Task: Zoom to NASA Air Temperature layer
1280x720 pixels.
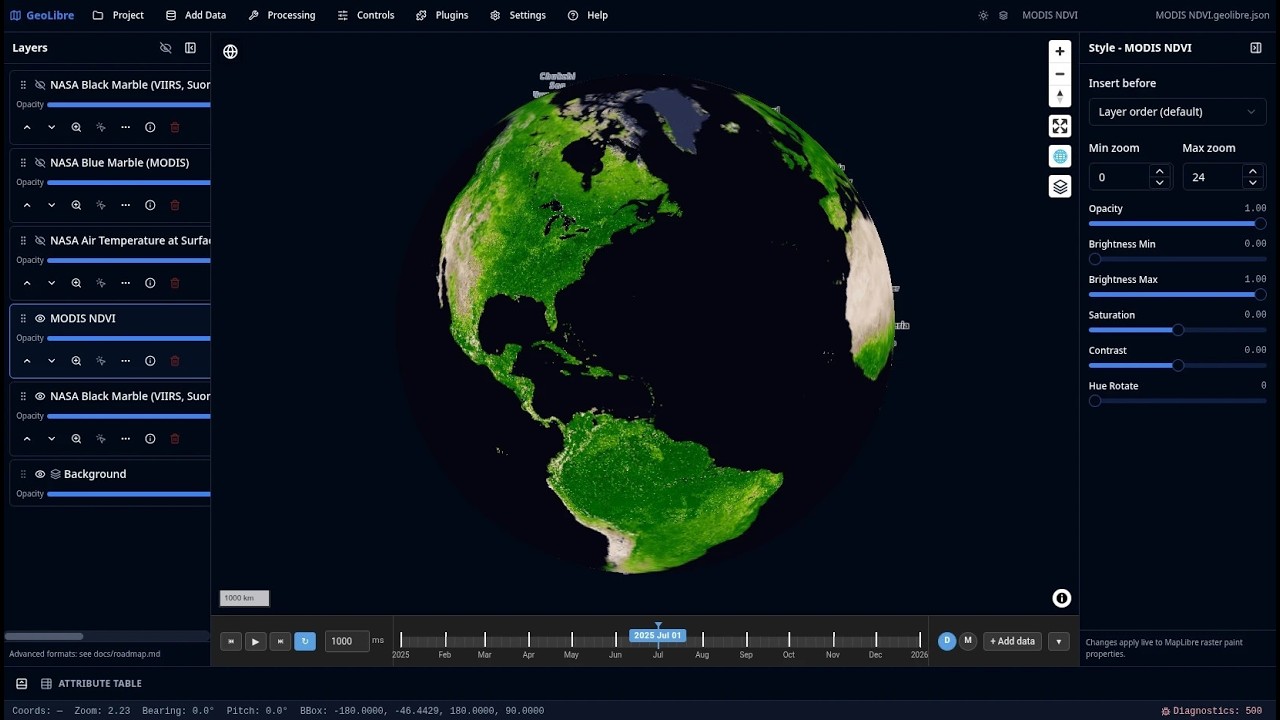Action: pos(76,283)
